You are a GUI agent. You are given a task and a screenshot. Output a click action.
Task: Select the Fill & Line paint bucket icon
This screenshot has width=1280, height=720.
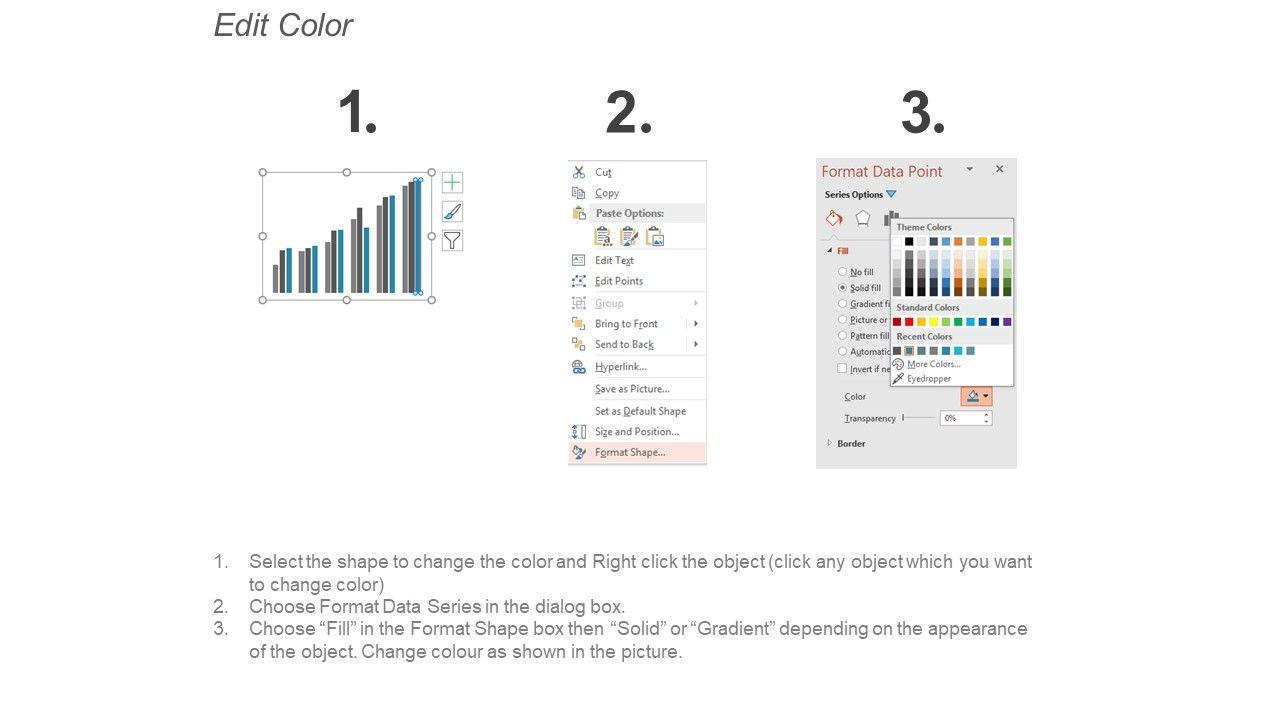pos(834,219)
